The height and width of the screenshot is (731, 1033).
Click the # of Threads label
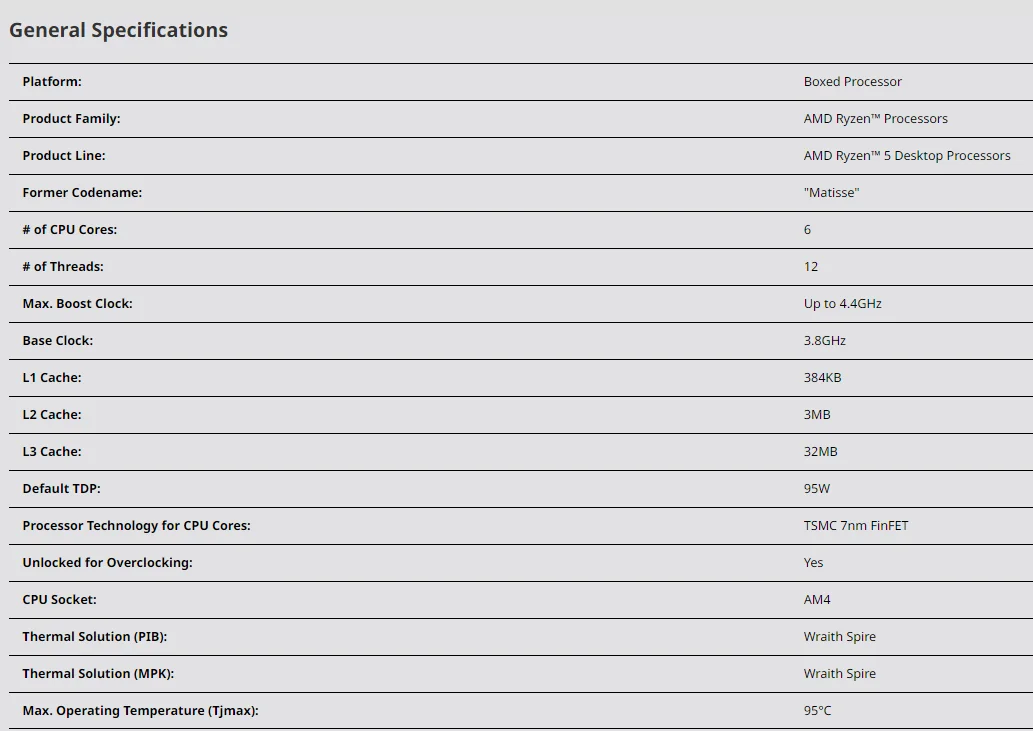(x=63, y=267)
